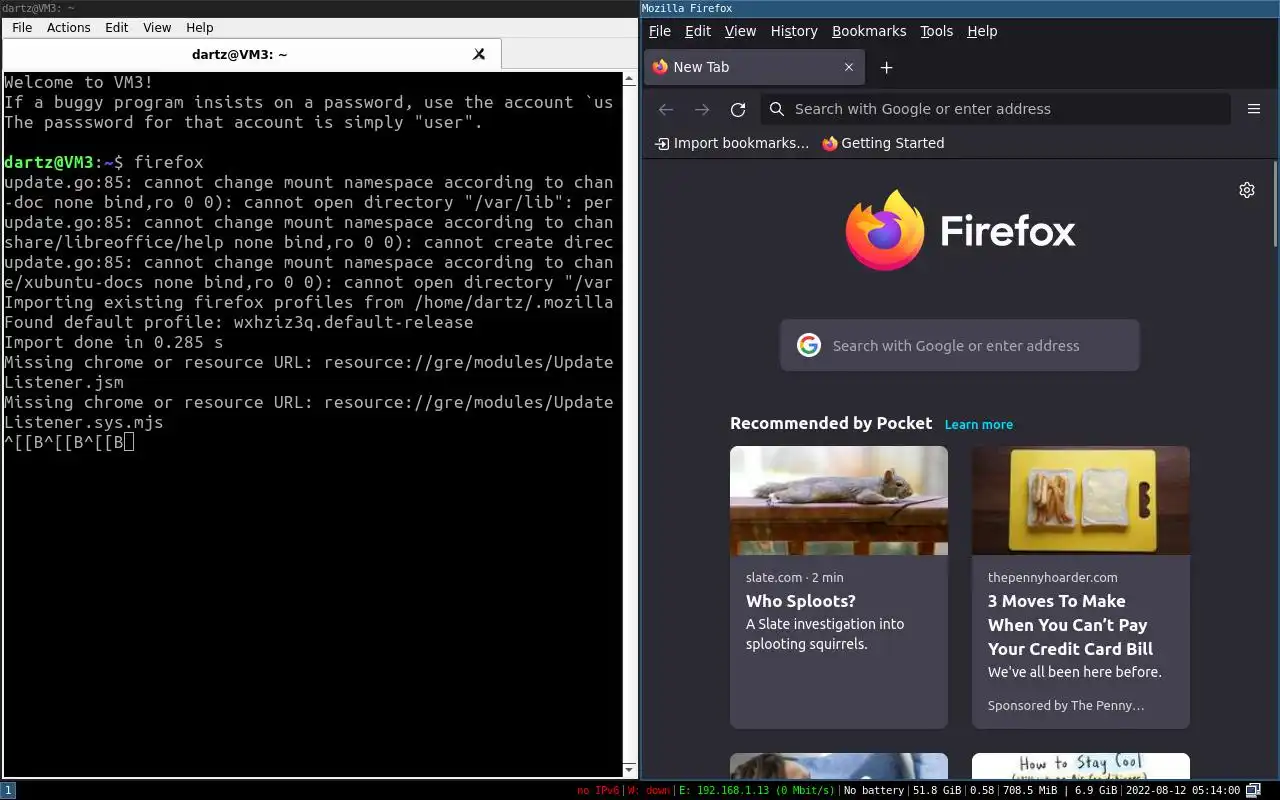Open the Firefox application hamburger menu
The height and width of the screenshot is (800, 1280).
[1254, 109]
